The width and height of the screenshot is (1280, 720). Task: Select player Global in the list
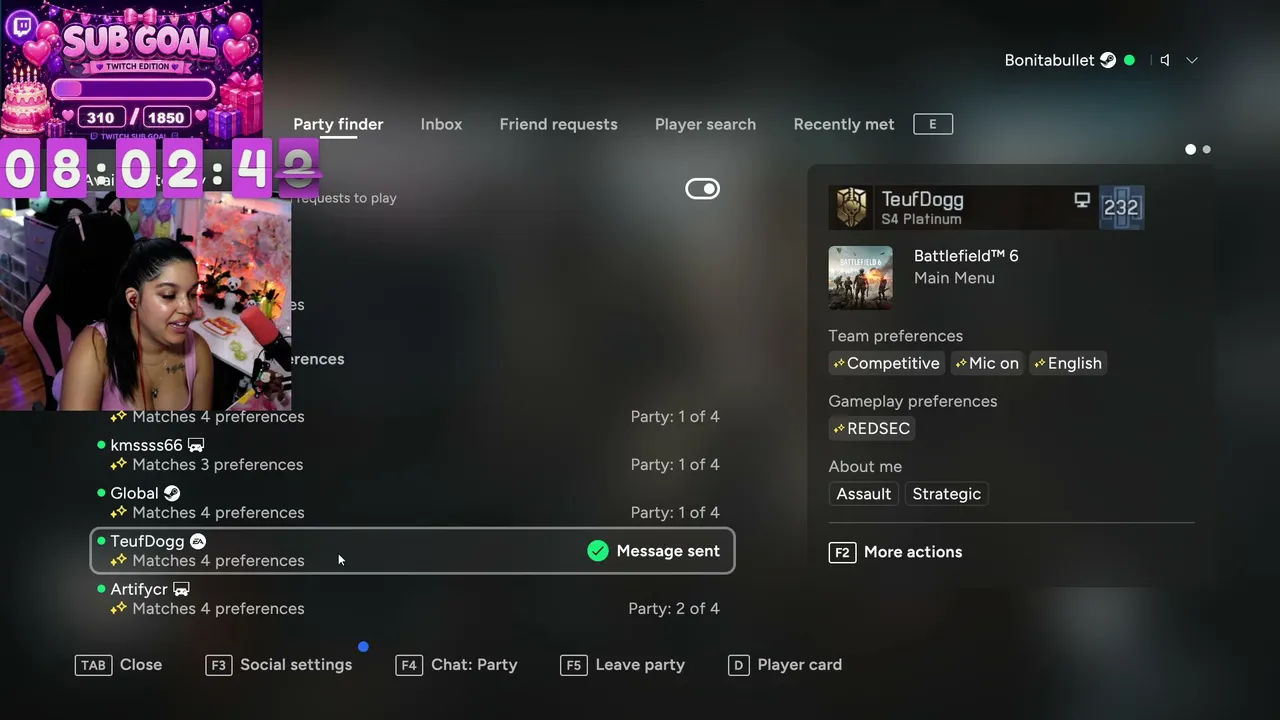pos(410,503)
